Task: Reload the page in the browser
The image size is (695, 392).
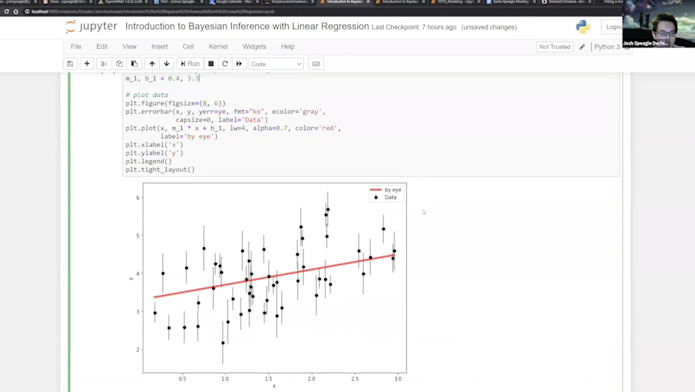Action: 7,12
